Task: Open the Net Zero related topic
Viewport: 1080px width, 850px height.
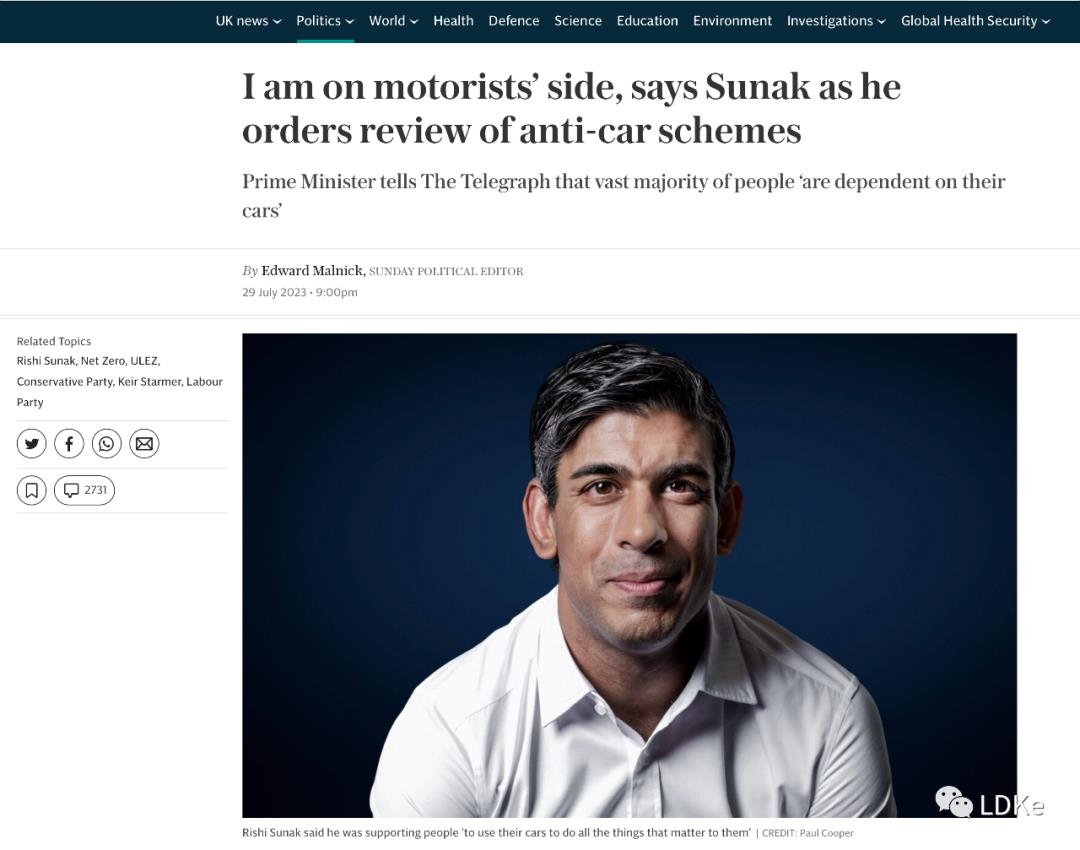Action: (103, 361)
